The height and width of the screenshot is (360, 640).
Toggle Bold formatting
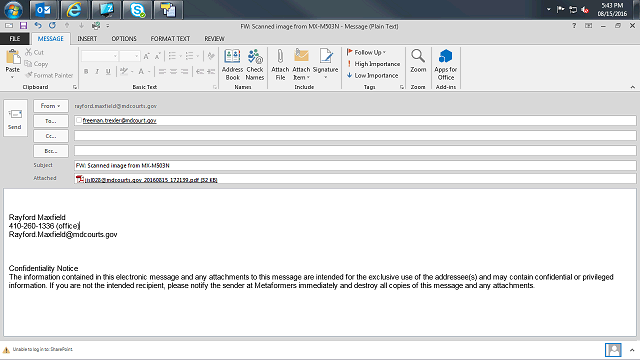[x=86, y=71]
